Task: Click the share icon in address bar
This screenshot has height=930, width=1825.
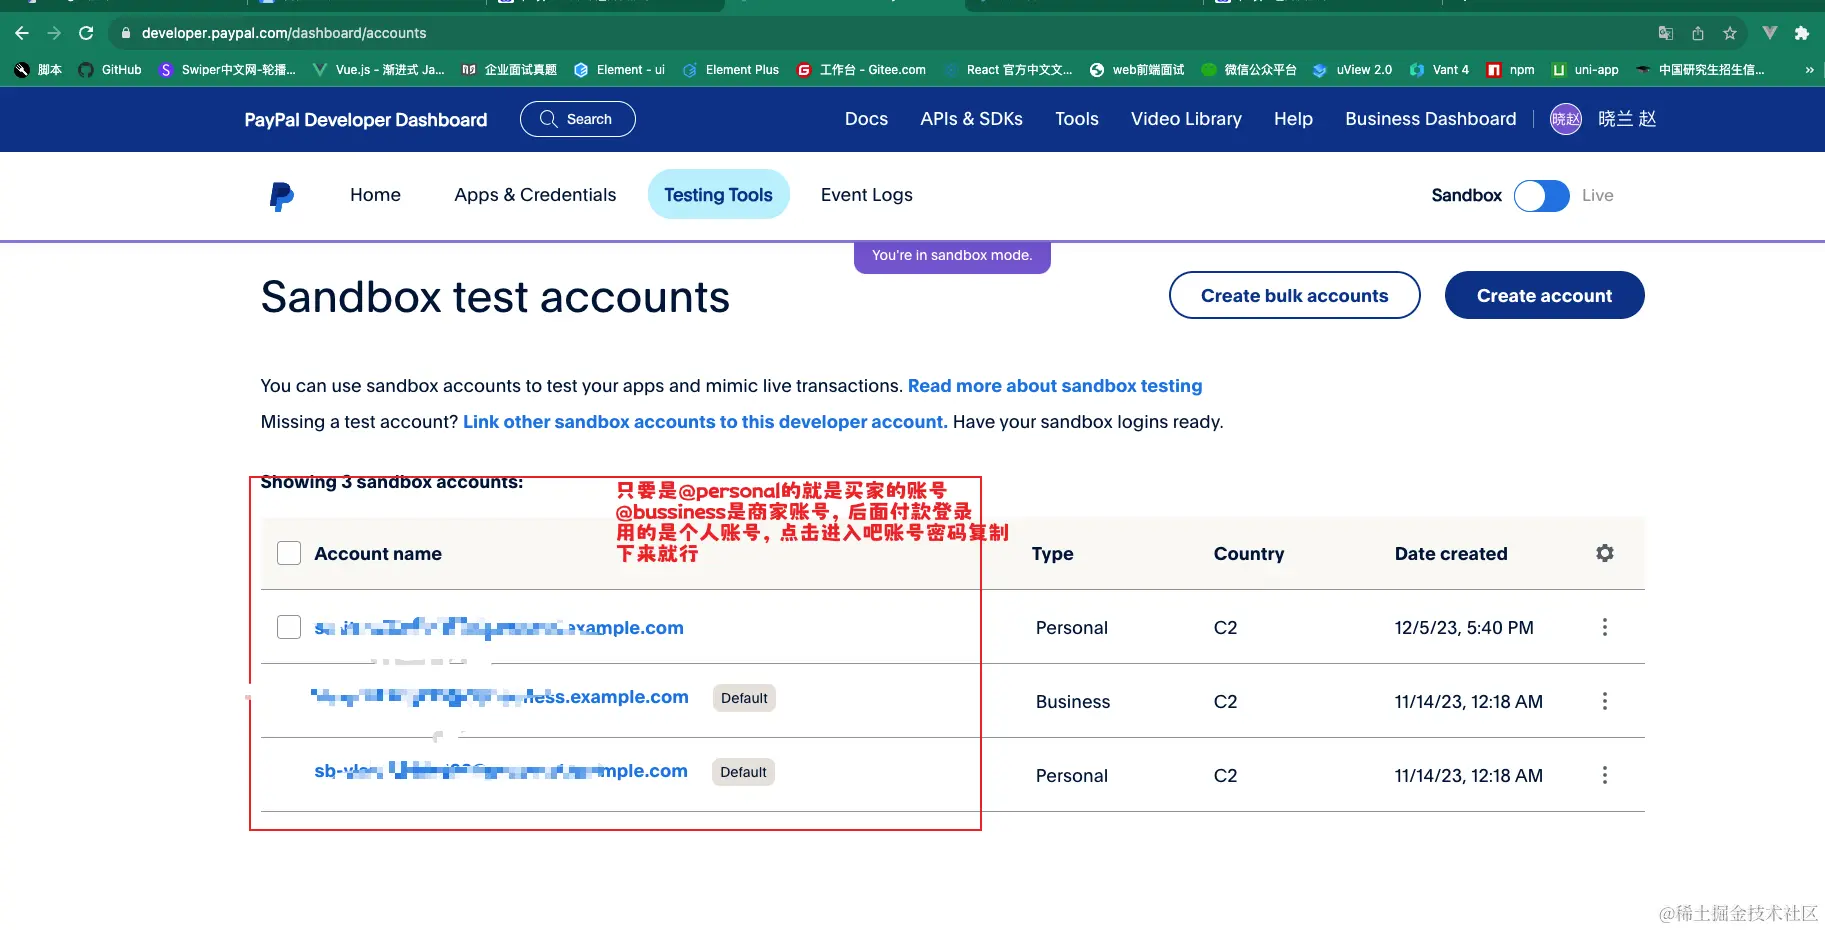Action: point(1698,33)
